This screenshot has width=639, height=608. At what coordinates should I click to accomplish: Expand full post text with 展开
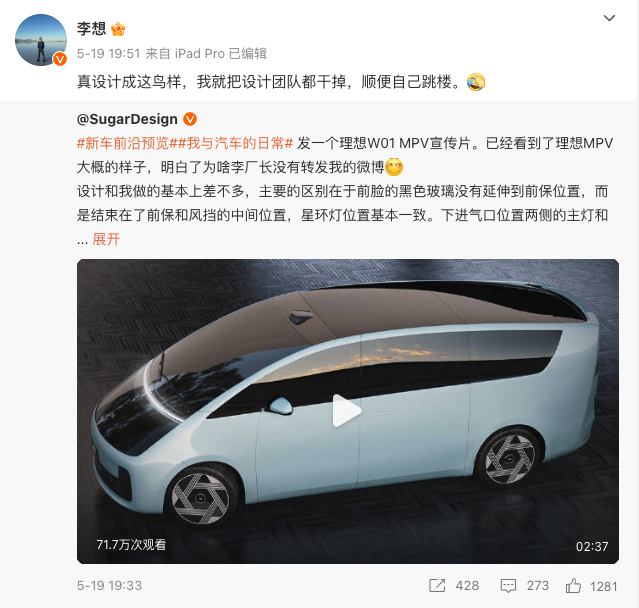point(106,239)
